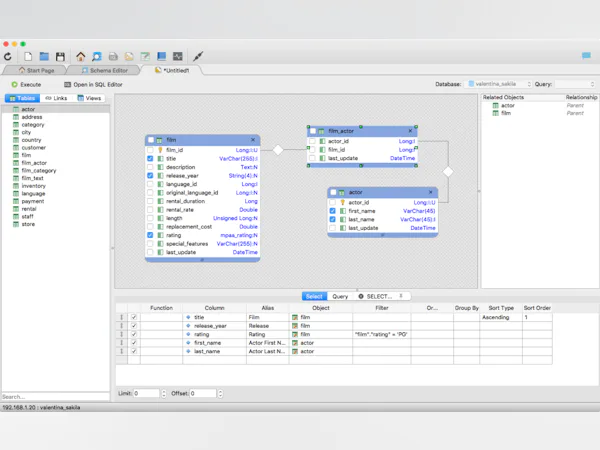
Task: Open the SELECT statement type dropdown
Action: point(383,296)
